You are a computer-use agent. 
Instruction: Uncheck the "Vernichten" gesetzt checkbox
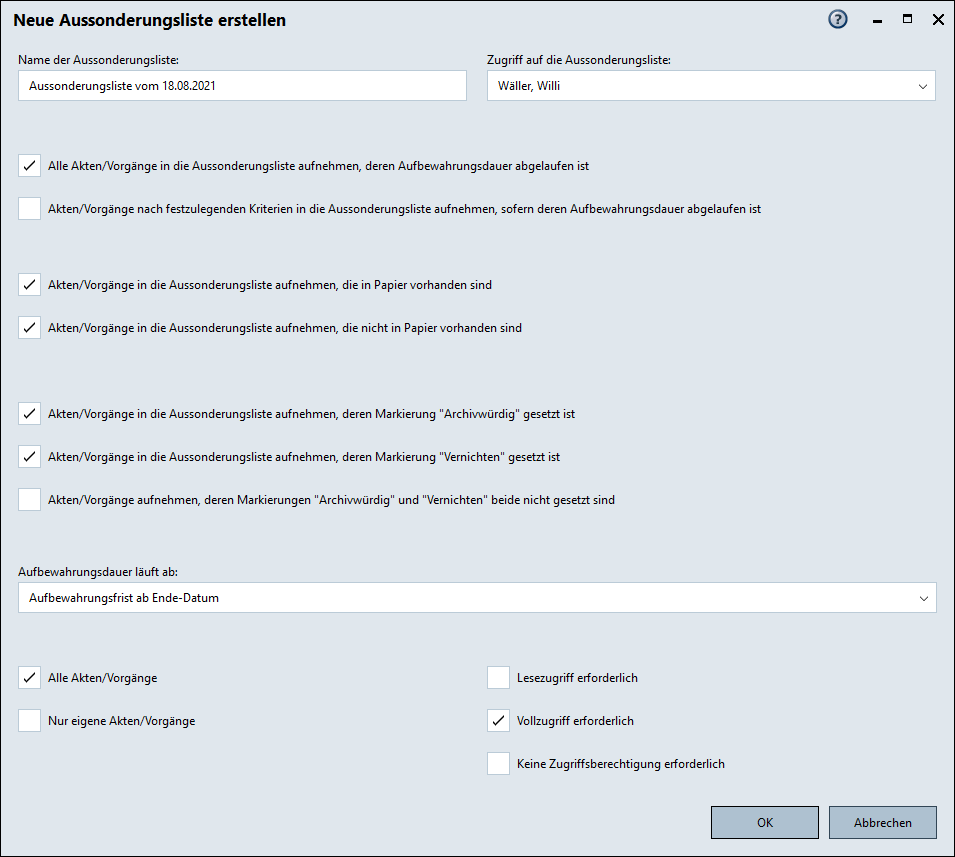[30, 457]
